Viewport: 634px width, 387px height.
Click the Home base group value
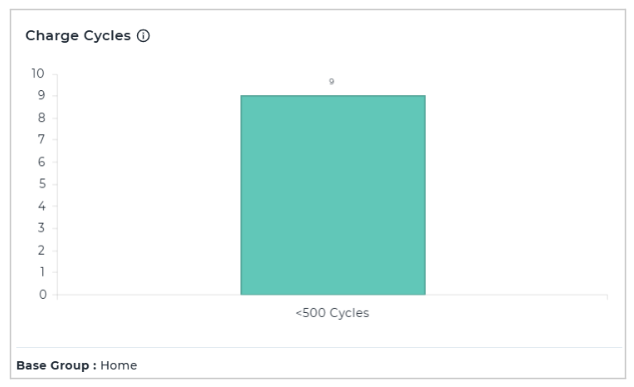pyautogui.click(x=118, y=365)
